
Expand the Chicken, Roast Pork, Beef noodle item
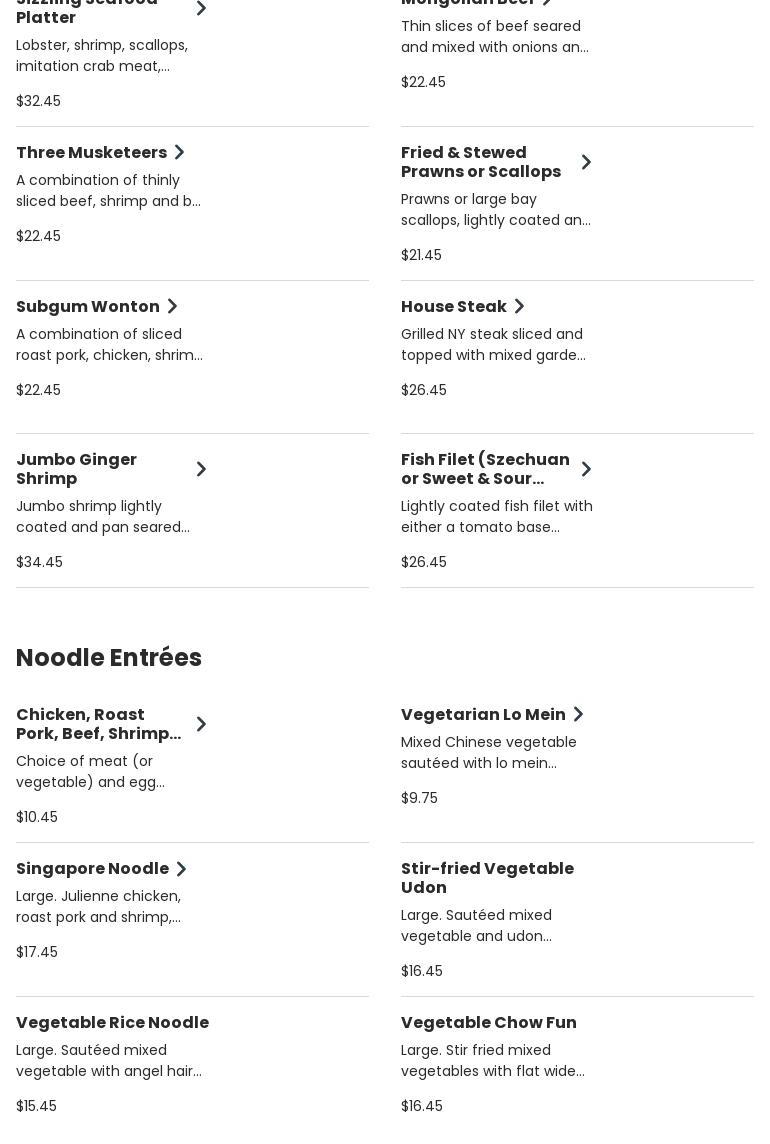(x=201, y=724)
